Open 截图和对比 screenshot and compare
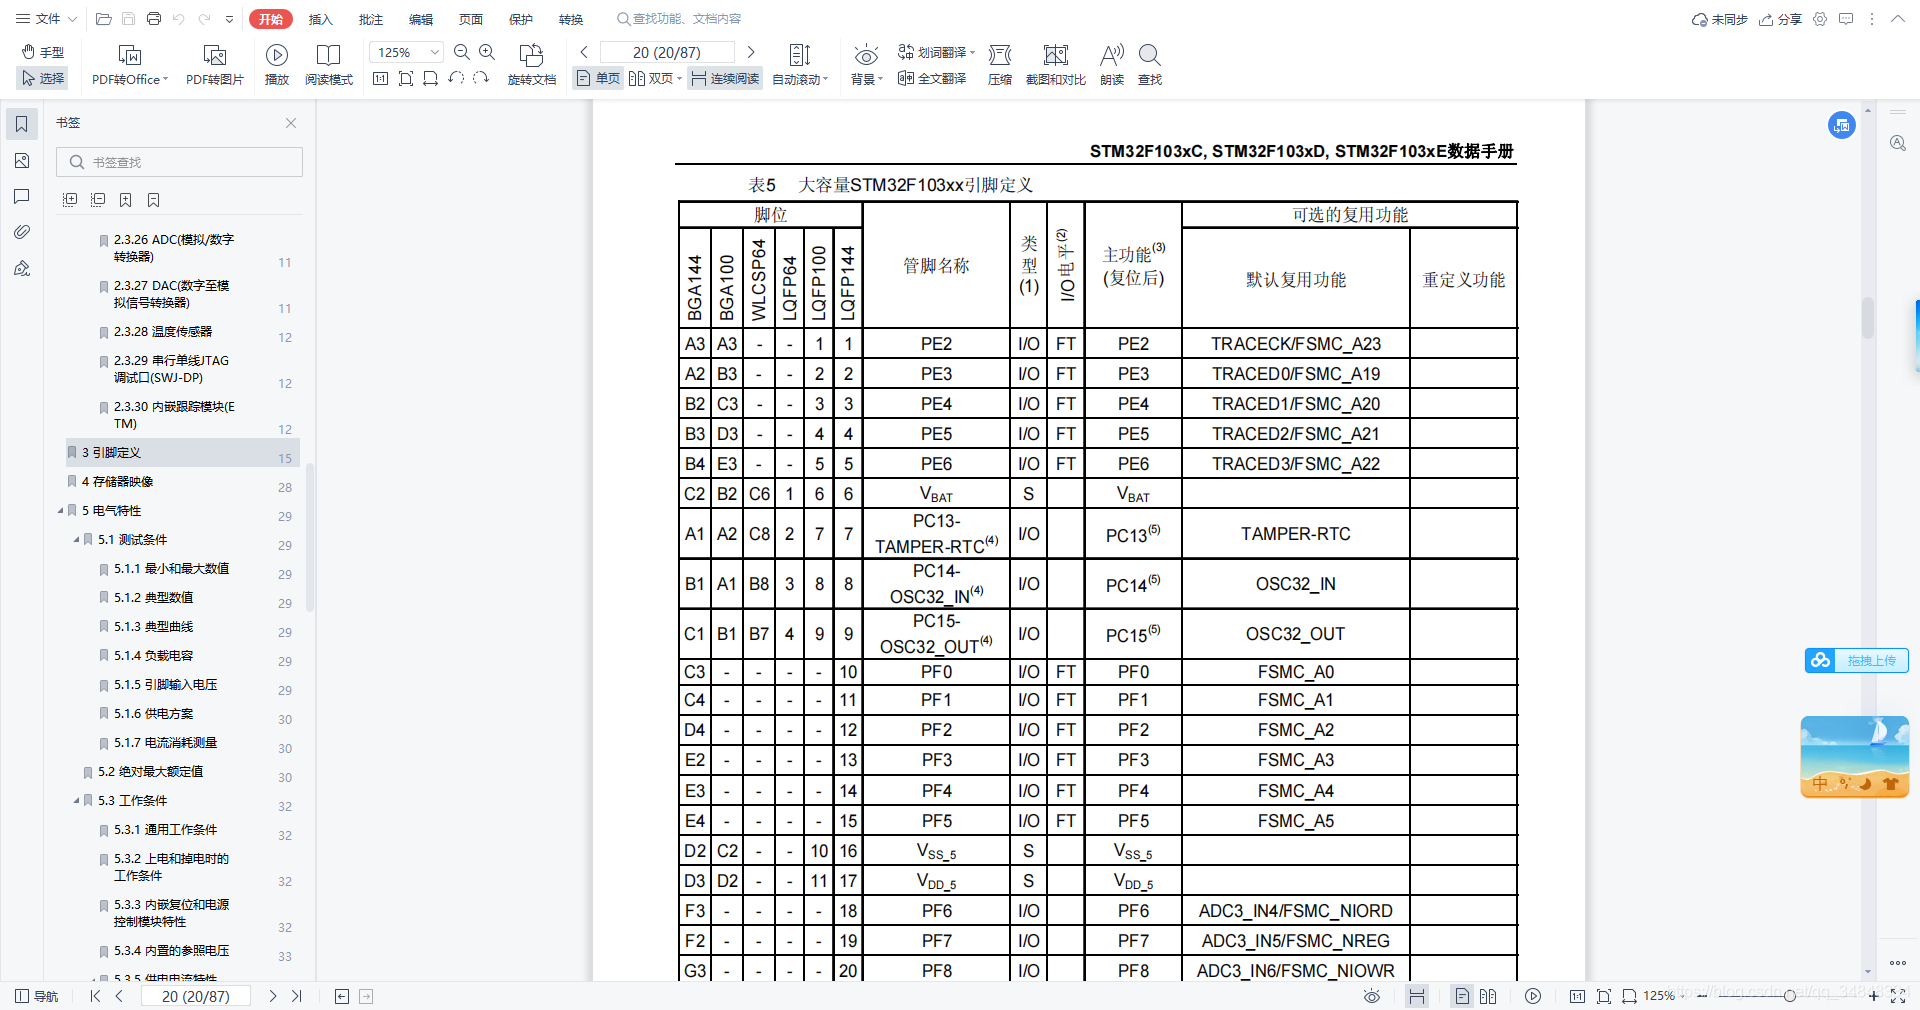Viewport: 1920px width, 1010px height. click(x=1055, y=65)
